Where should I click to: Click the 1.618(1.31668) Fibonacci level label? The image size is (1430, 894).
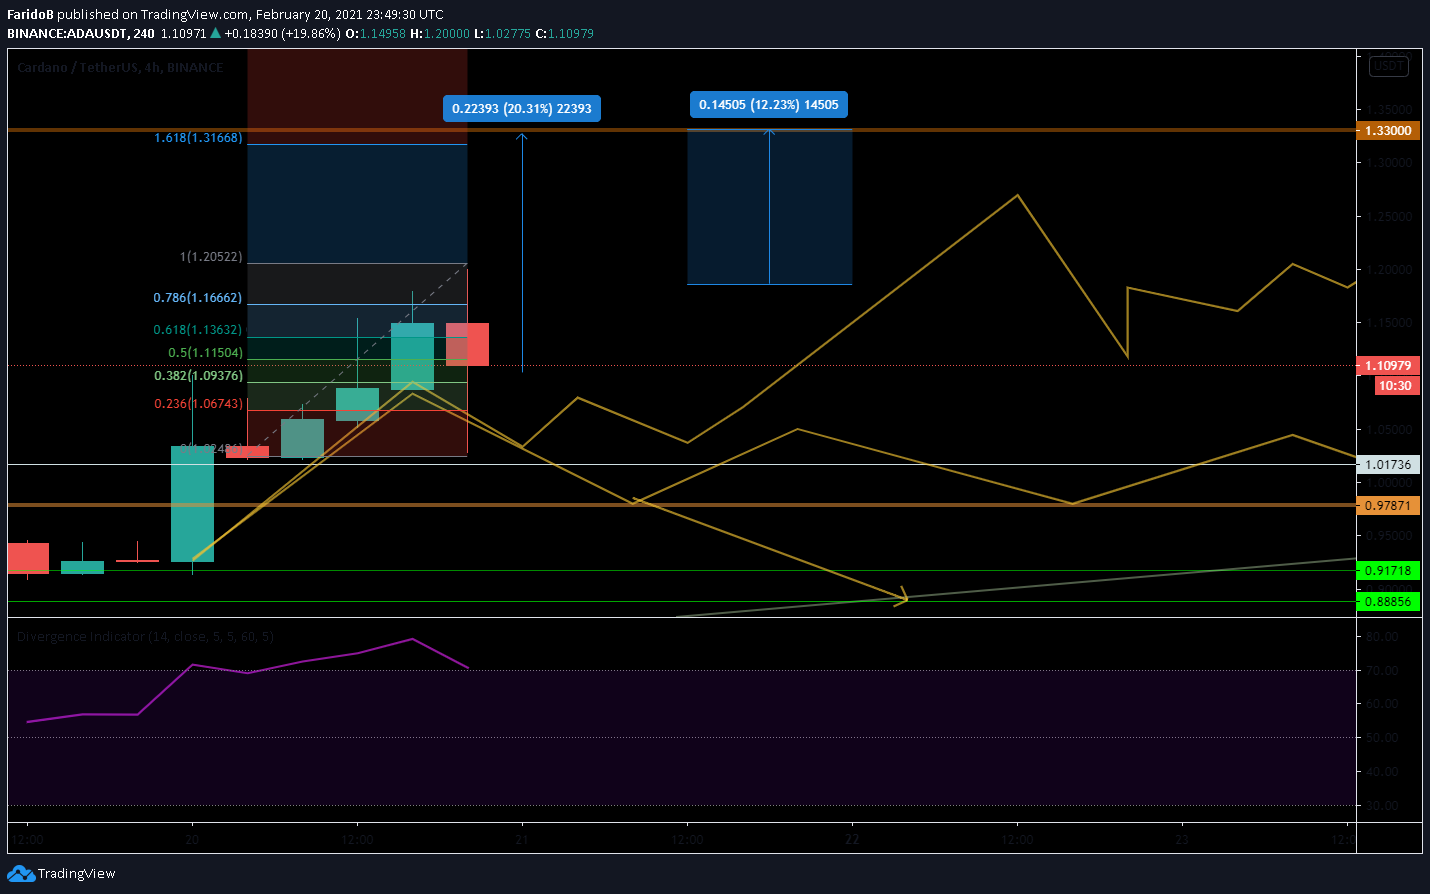point(198,138)
